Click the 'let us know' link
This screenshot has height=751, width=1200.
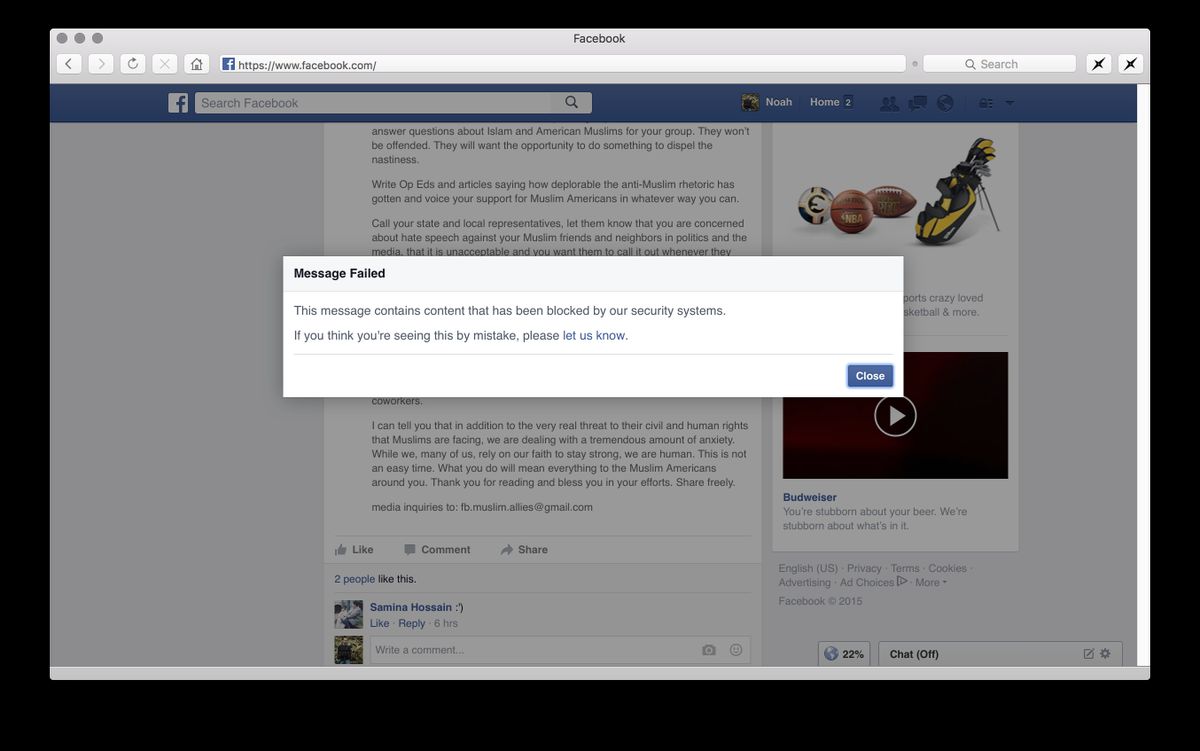[x=594, y=336]
